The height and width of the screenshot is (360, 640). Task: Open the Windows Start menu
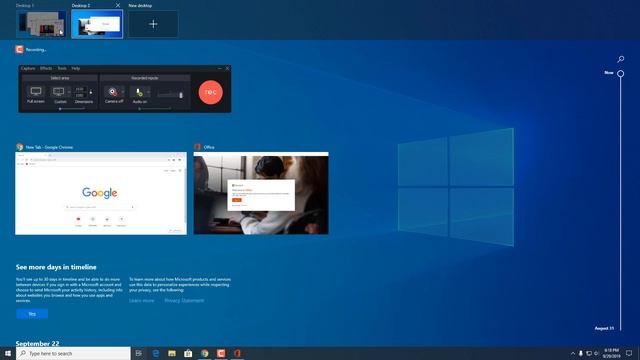point(8,353)
